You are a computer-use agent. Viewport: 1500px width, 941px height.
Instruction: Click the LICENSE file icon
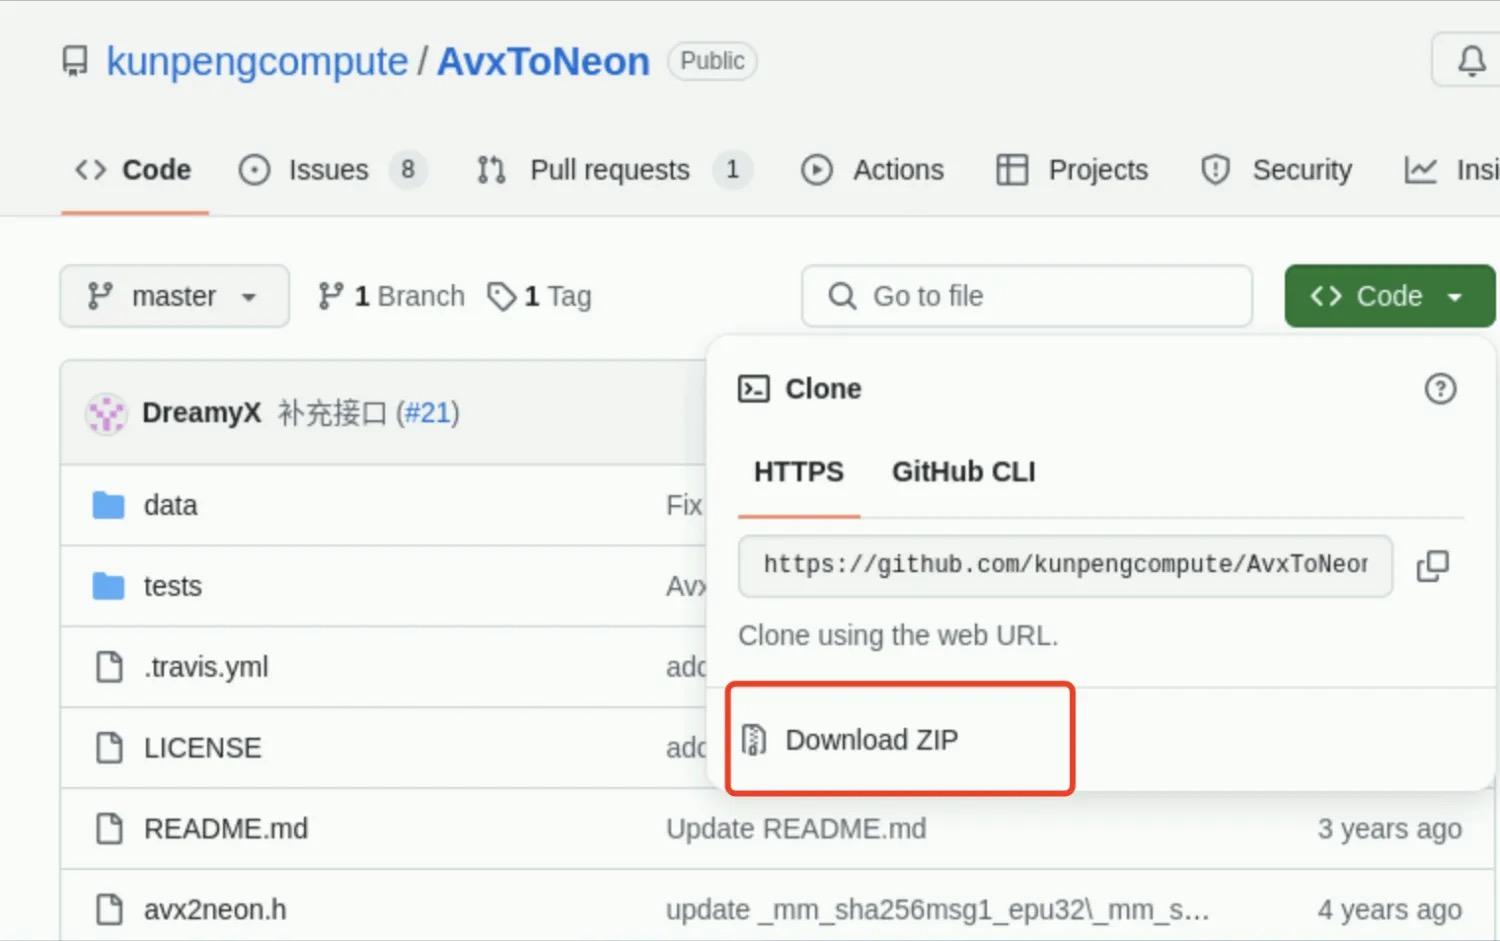coord(109,747)
